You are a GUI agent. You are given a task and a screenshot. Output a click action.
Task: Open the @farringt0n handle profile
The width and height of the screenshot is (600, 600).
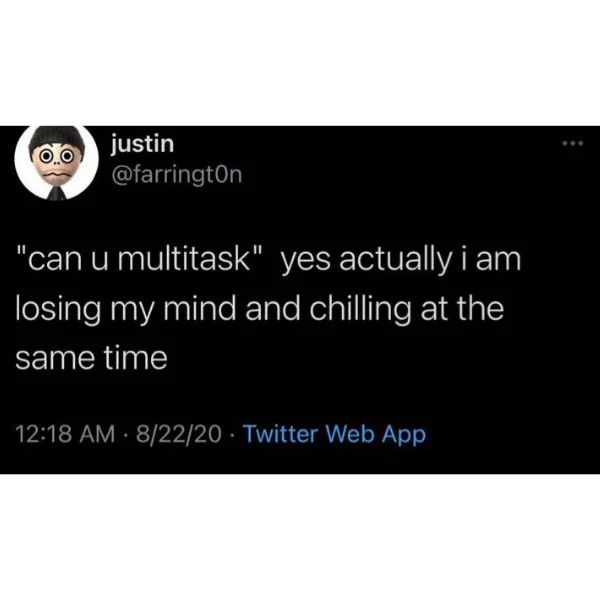click(x=176, y=175)
